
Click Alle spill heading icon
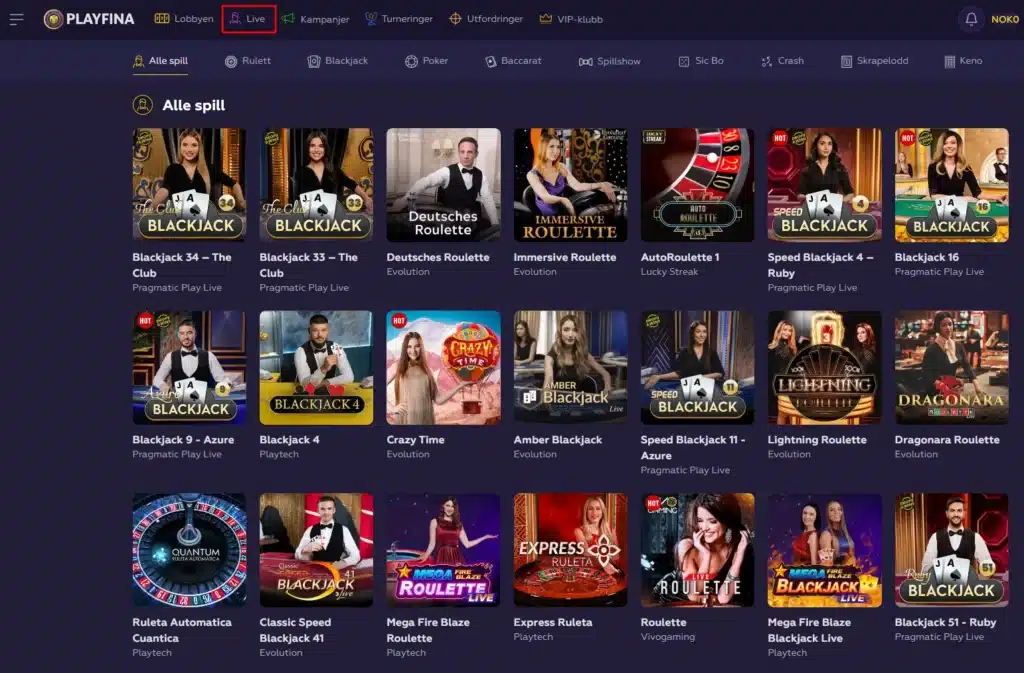tap(142, 104)
